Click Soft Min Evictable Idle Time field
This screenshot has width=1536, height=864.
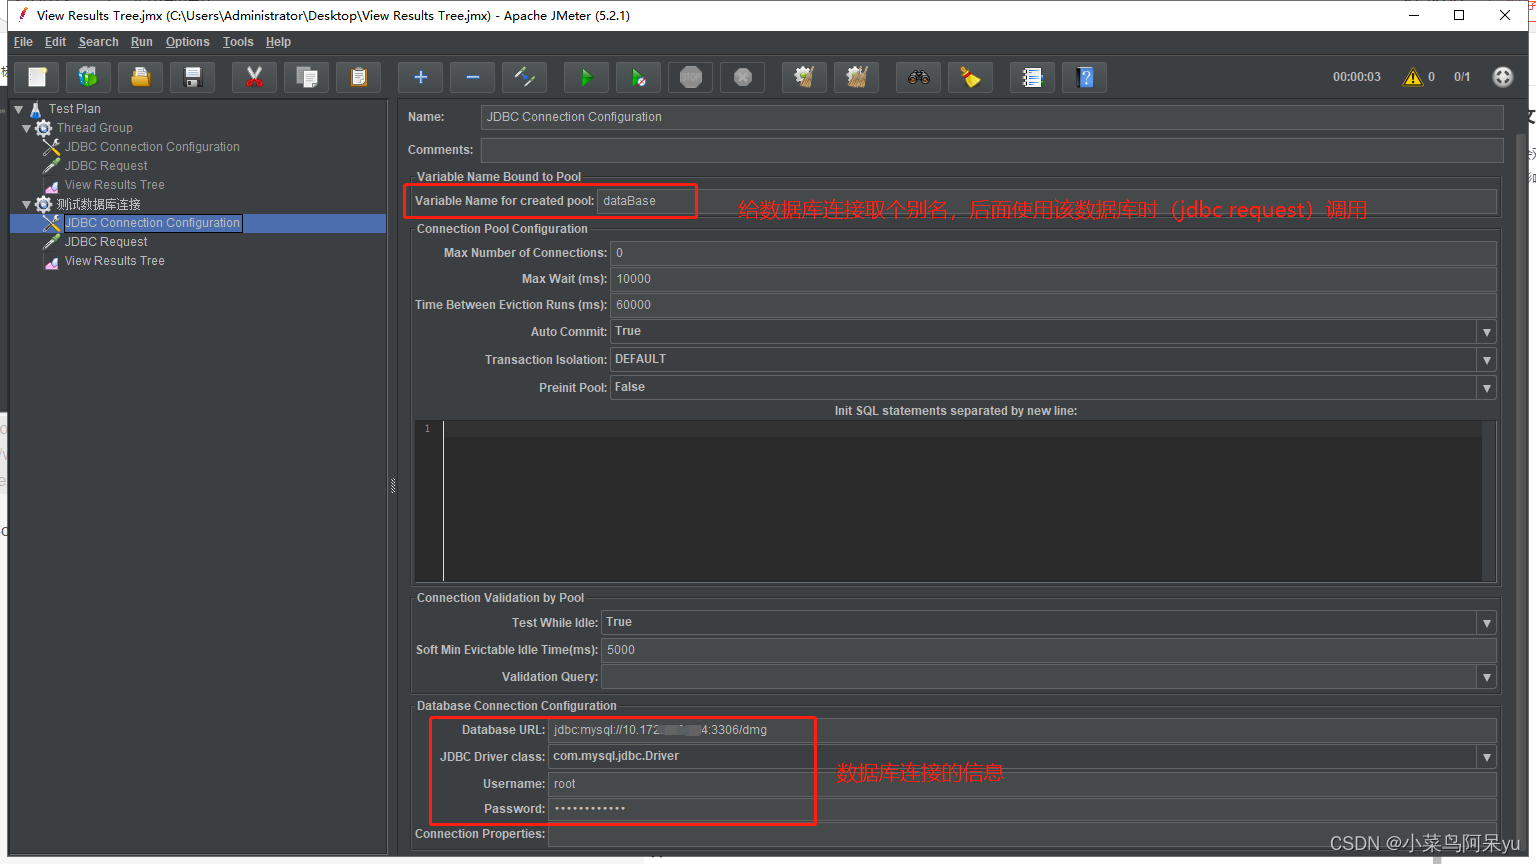(1049, 650)
